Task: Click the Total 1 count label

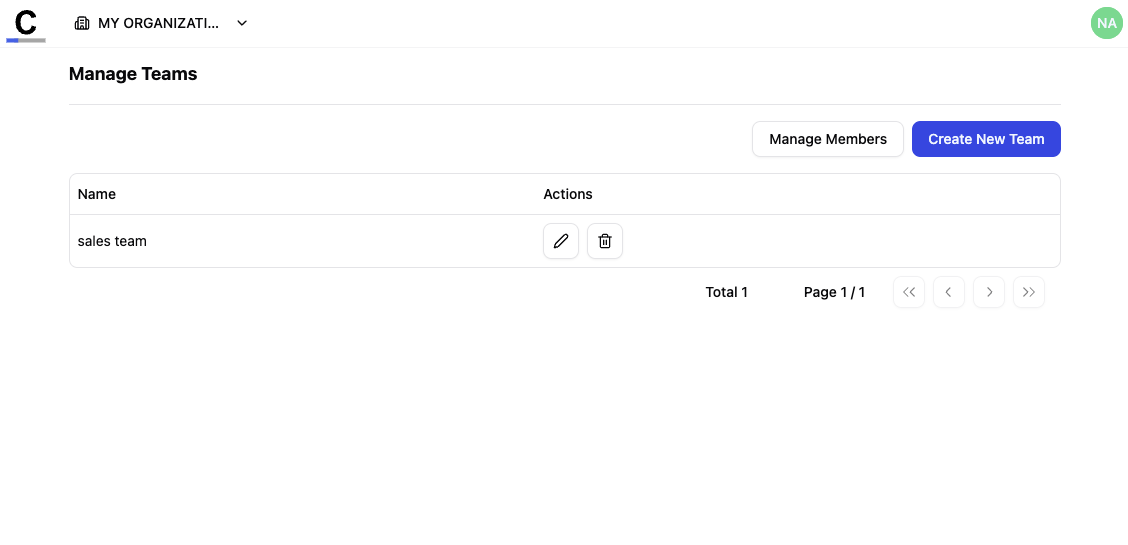Action: point(727,292)
